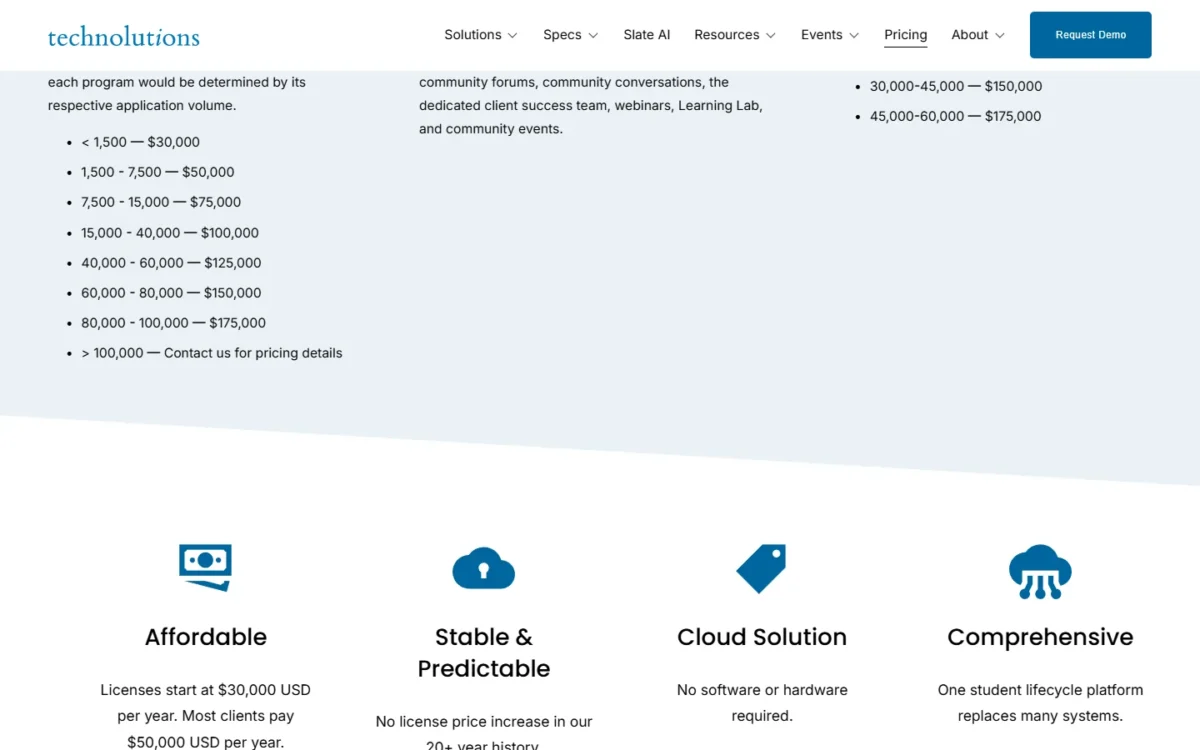Click the '1,500 - 7,500 — $50,000' row
This screenshot has height=750, width=1200.
(x=158, y=172)
